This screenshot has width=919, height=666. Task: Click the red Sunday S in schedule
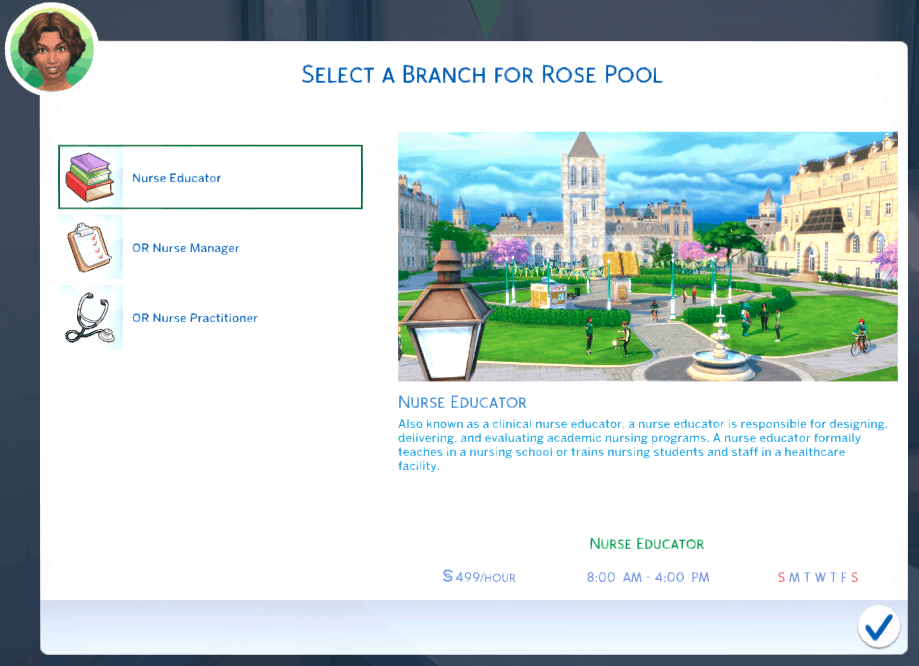(x=782, y=577)
